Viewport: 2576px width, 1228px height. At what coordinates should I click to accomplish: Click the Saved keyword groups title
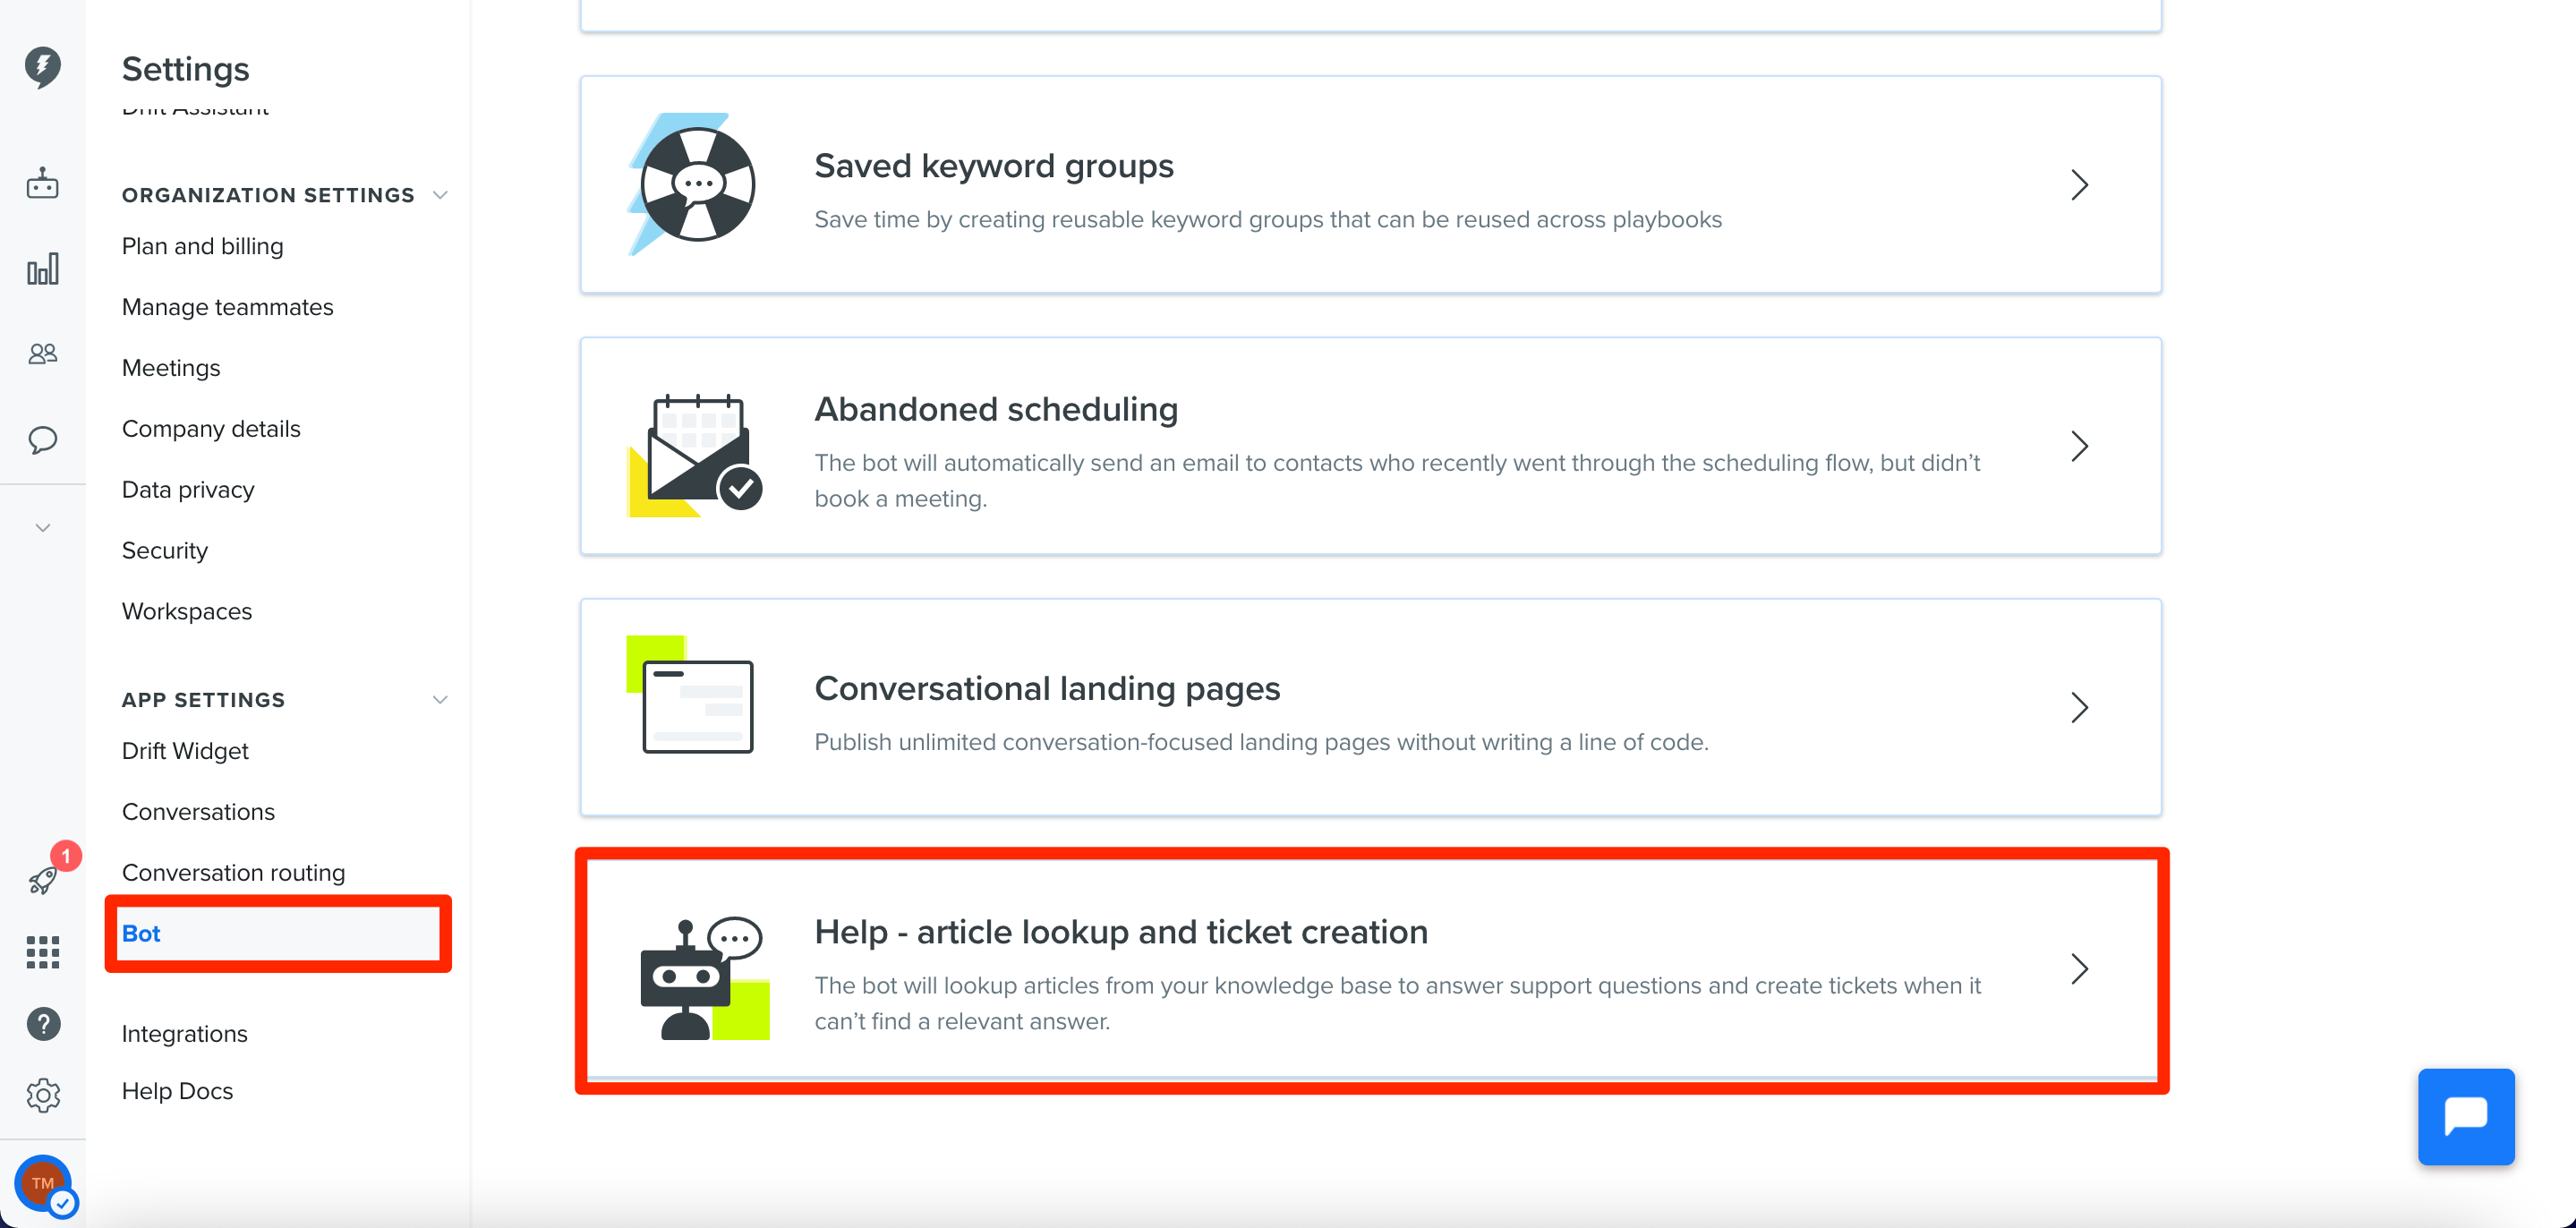994,166
